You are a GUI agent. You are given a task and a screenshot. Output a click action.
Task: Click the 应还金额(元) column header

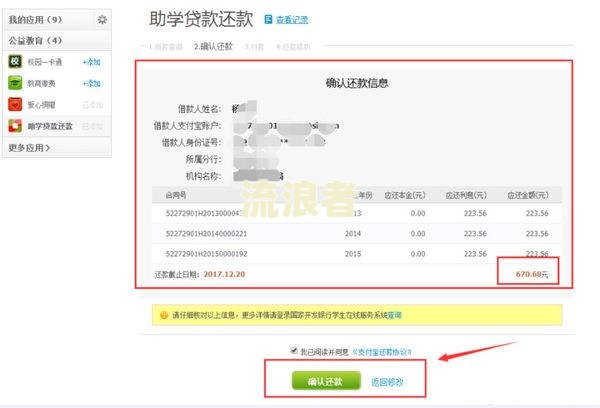point(528,195)
